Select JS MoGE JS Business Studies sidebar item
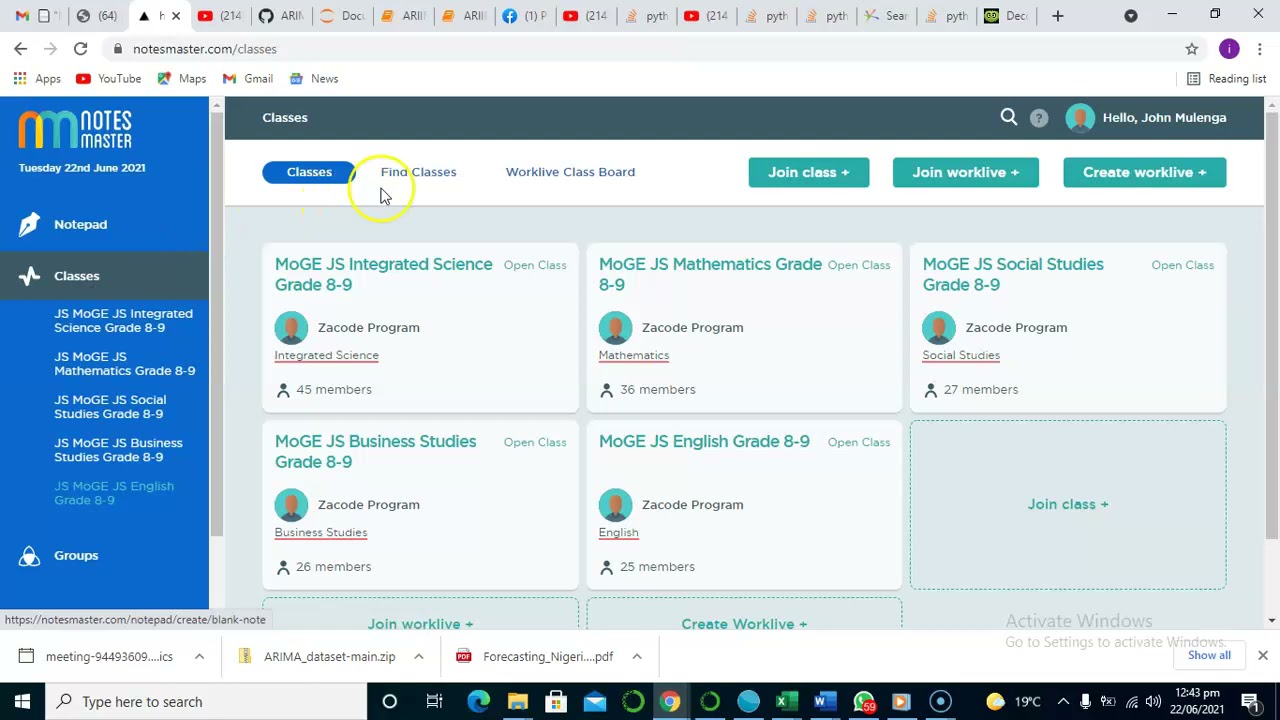 click(x=118, y=449)
